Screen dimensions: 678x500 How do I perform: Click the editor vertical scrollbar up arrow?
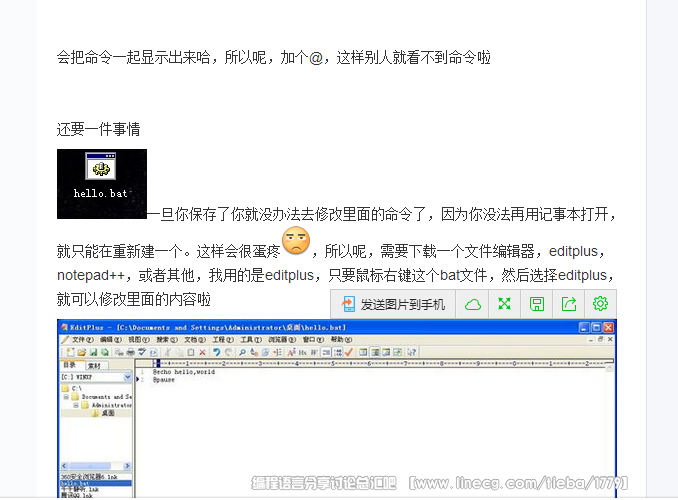coord(609,369)
